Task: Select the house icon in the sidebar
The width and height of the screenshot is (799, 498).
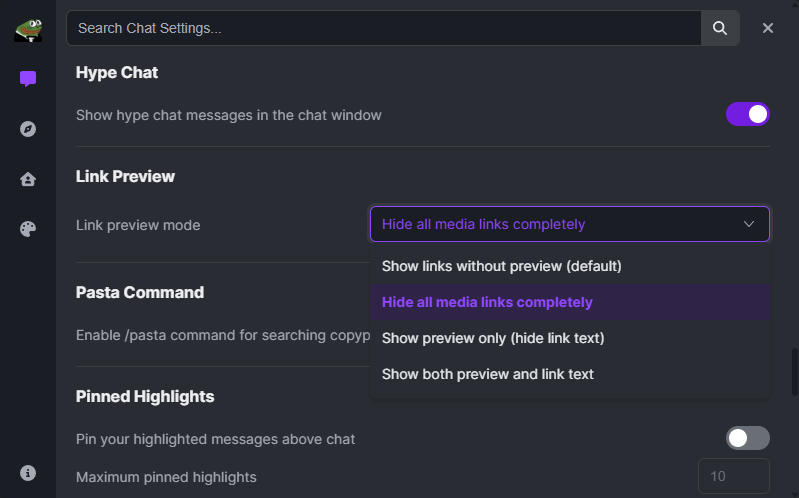Action: pyautogui.click(x=28, y=179)
